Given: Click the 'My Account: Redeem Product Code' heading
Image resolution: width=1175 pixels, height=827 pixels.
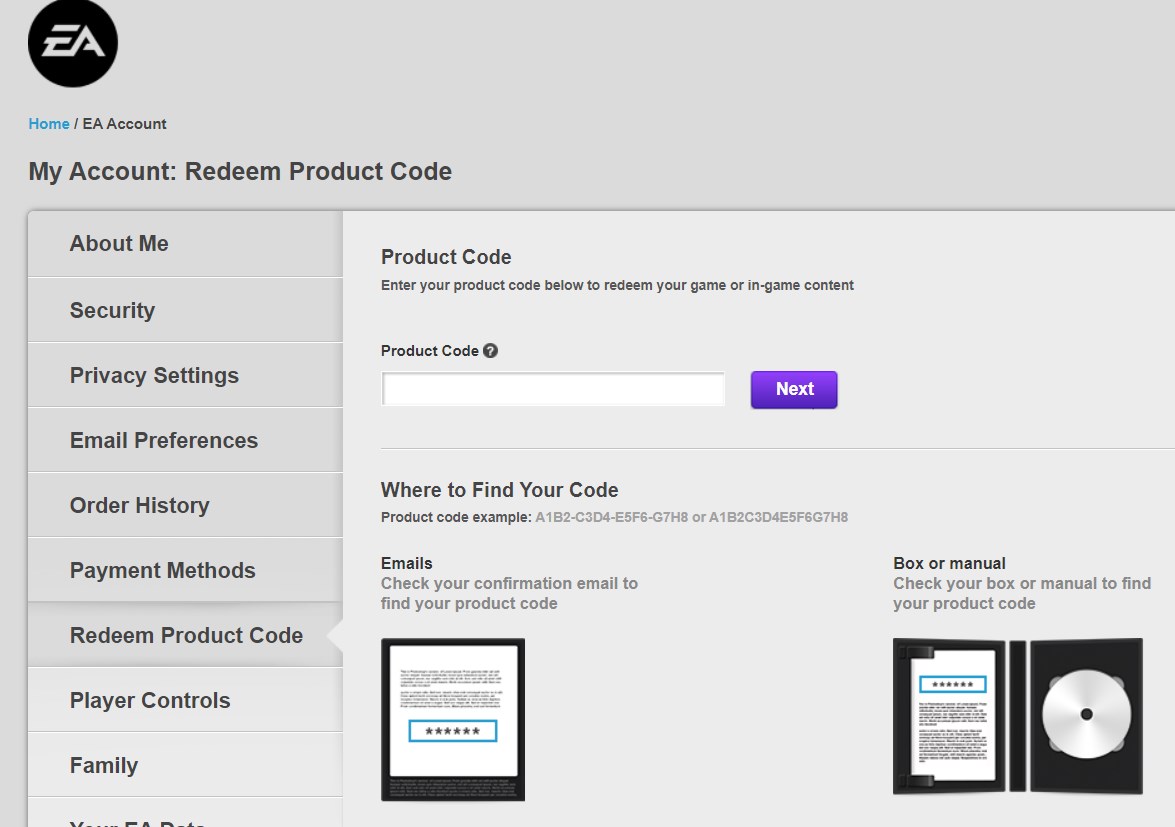Looking at the screenshot, I should 240,172.
